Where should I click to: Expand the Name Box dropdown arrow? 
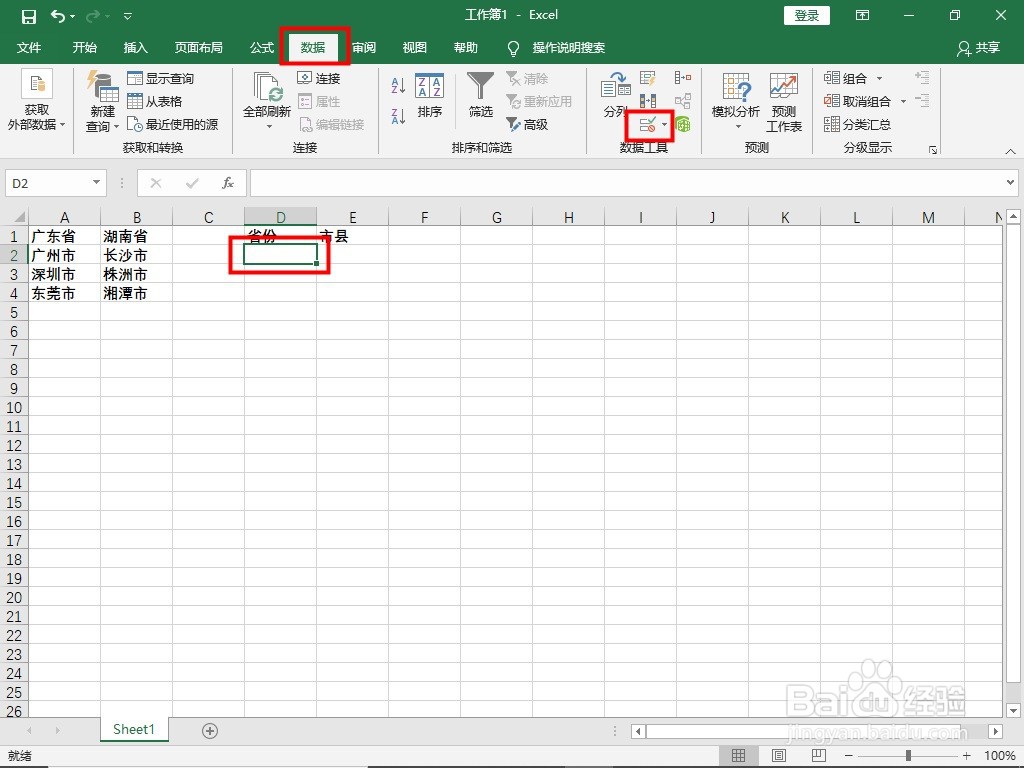coord(96,182)
